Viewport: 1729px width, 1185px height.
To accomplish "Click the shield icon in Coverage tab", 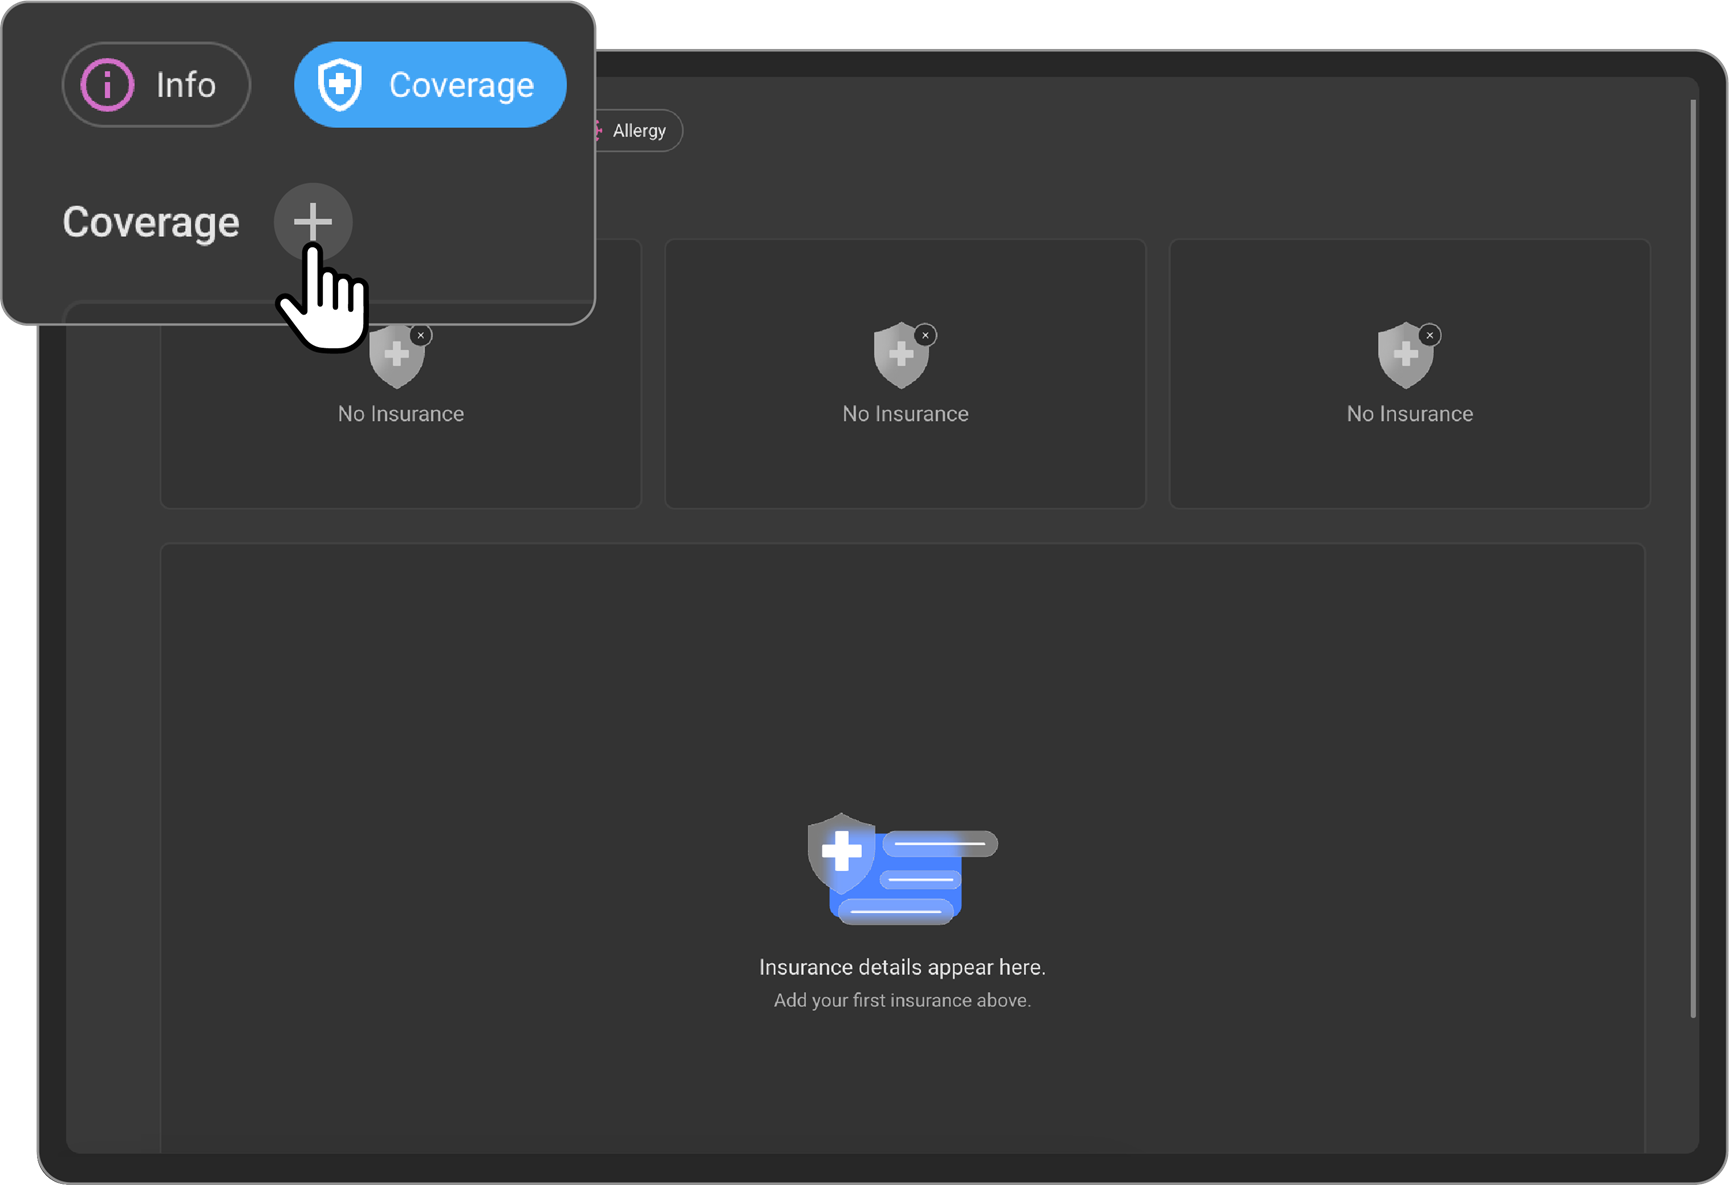I will [340, 85].
